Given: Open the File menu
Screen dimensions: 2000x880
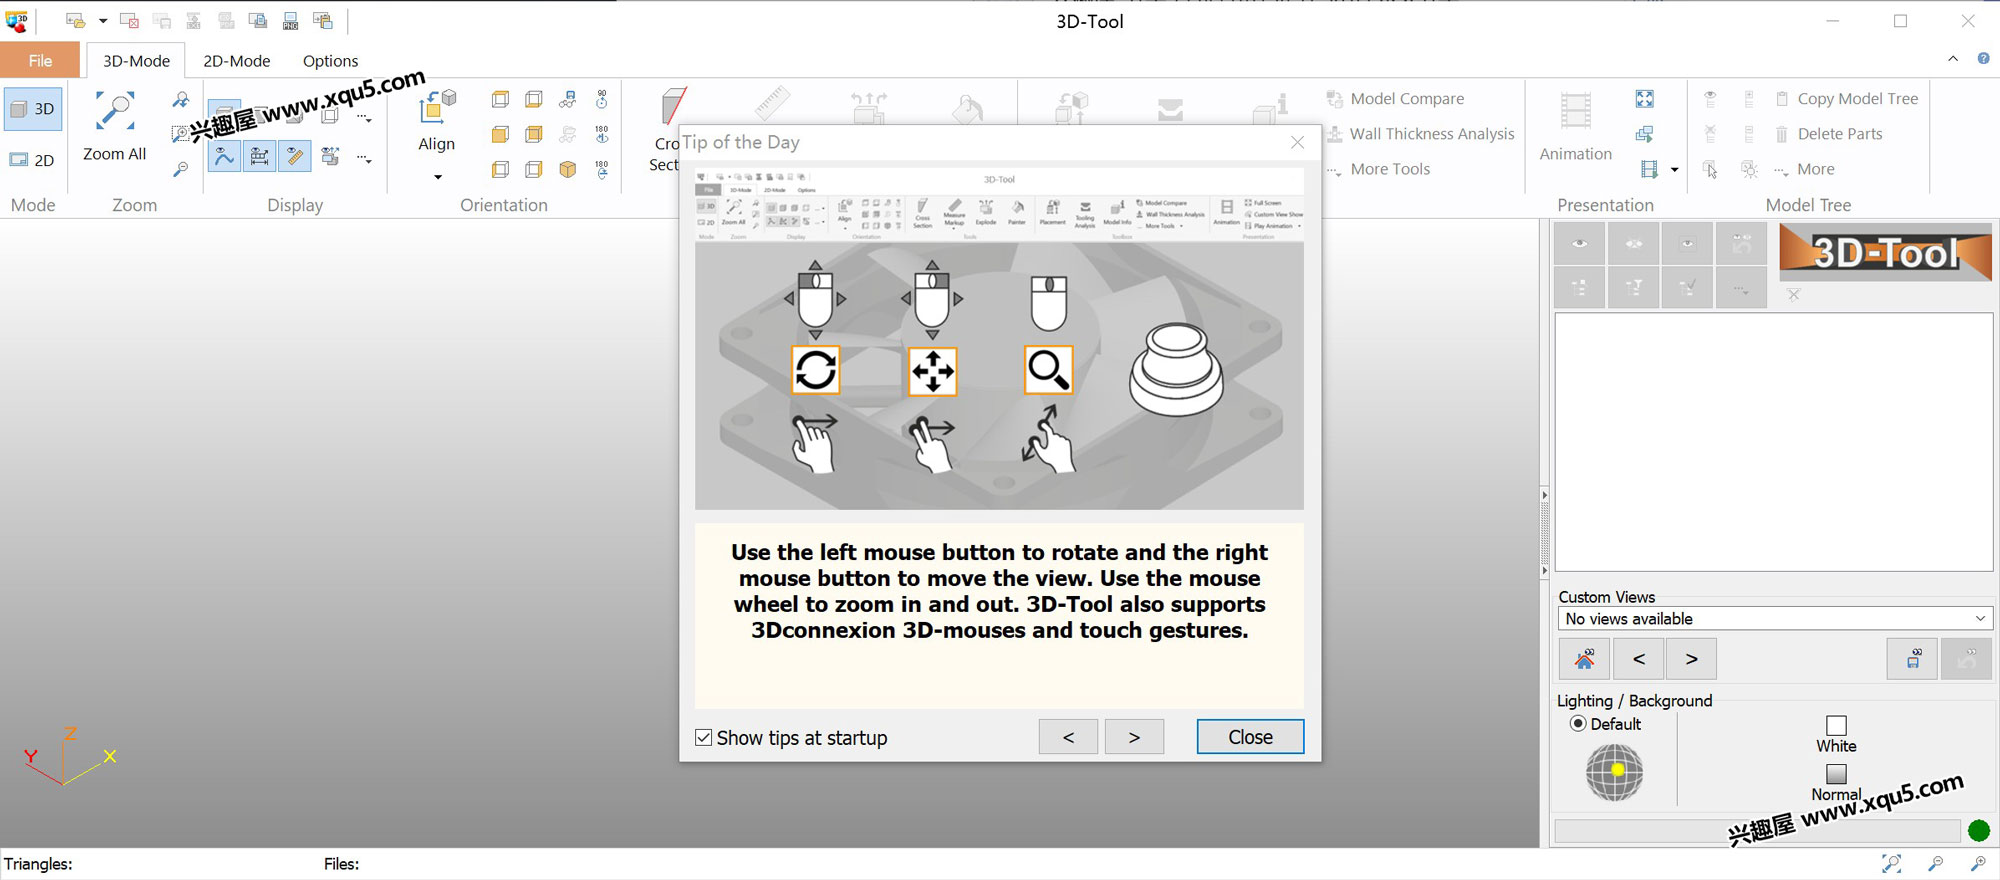Looking at the screenshot, I should pyautogui.click(x=40, y=60).
